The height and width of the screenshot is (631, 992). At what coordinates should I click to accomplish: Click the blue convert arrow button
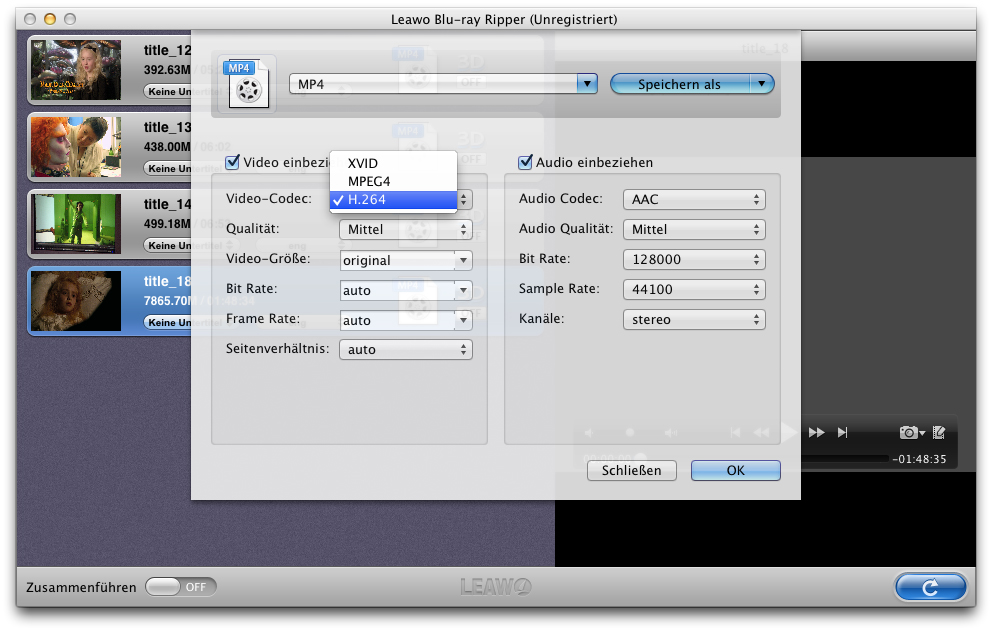tap(930, 587)
